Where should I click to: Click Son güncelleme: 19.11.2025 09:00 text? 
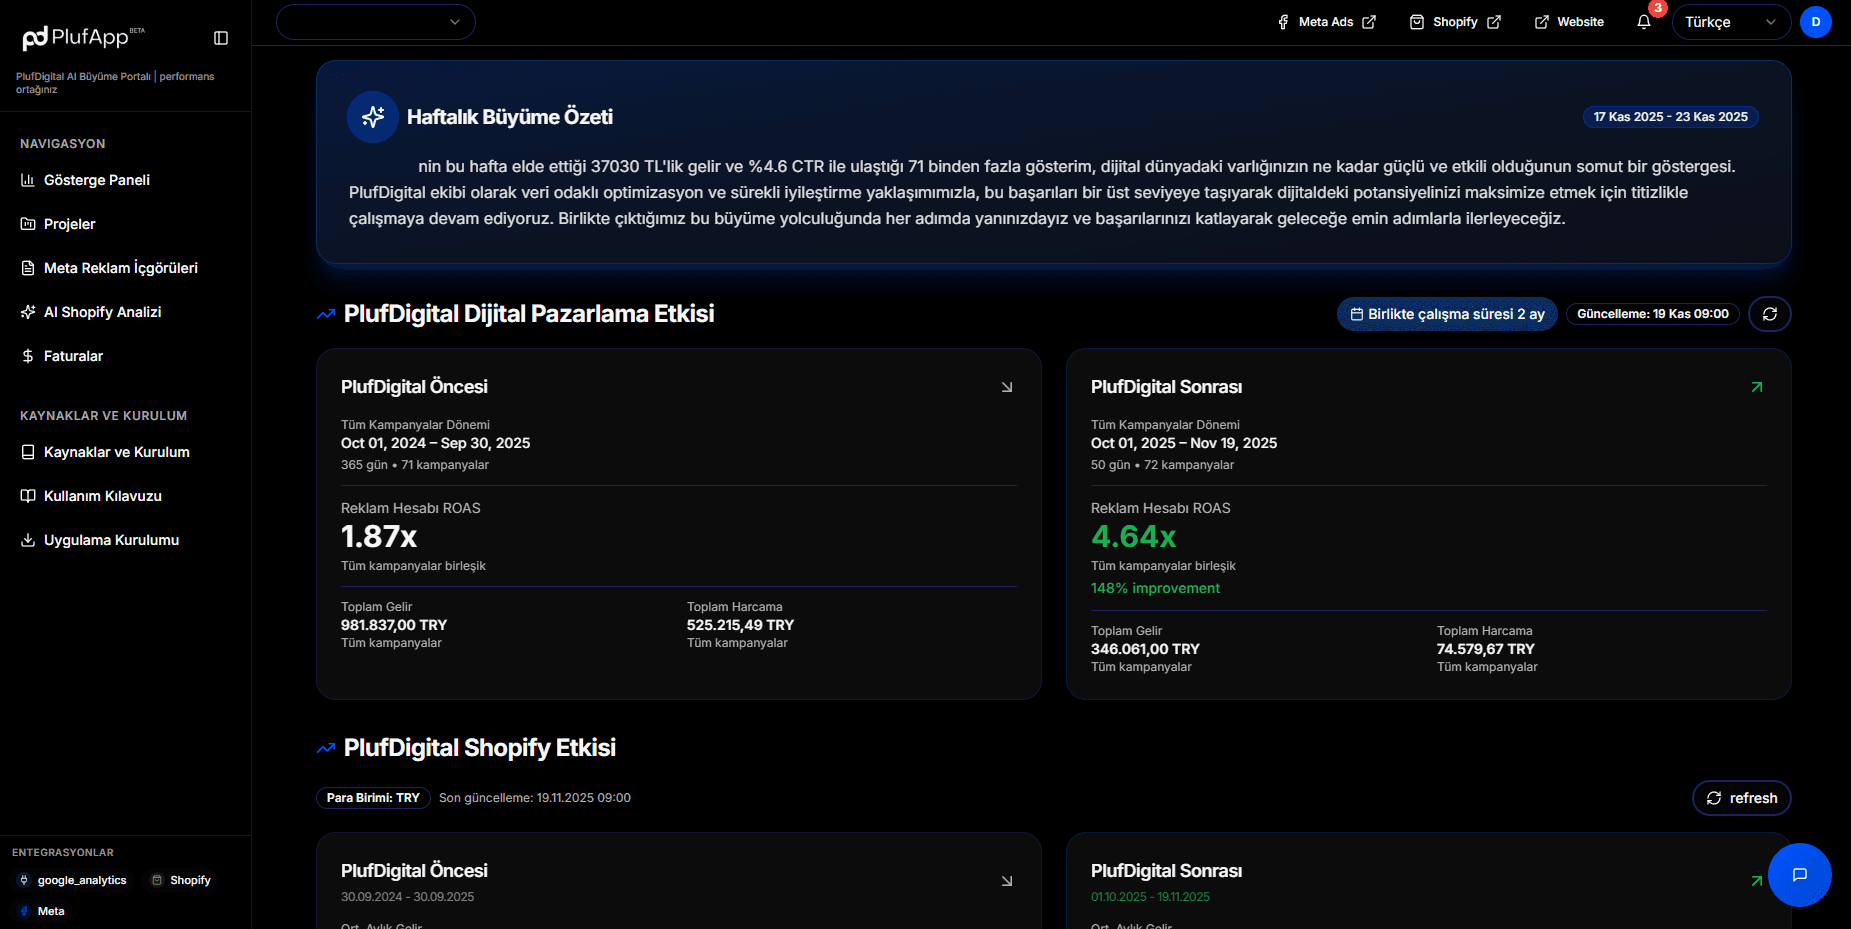(535, 798)
